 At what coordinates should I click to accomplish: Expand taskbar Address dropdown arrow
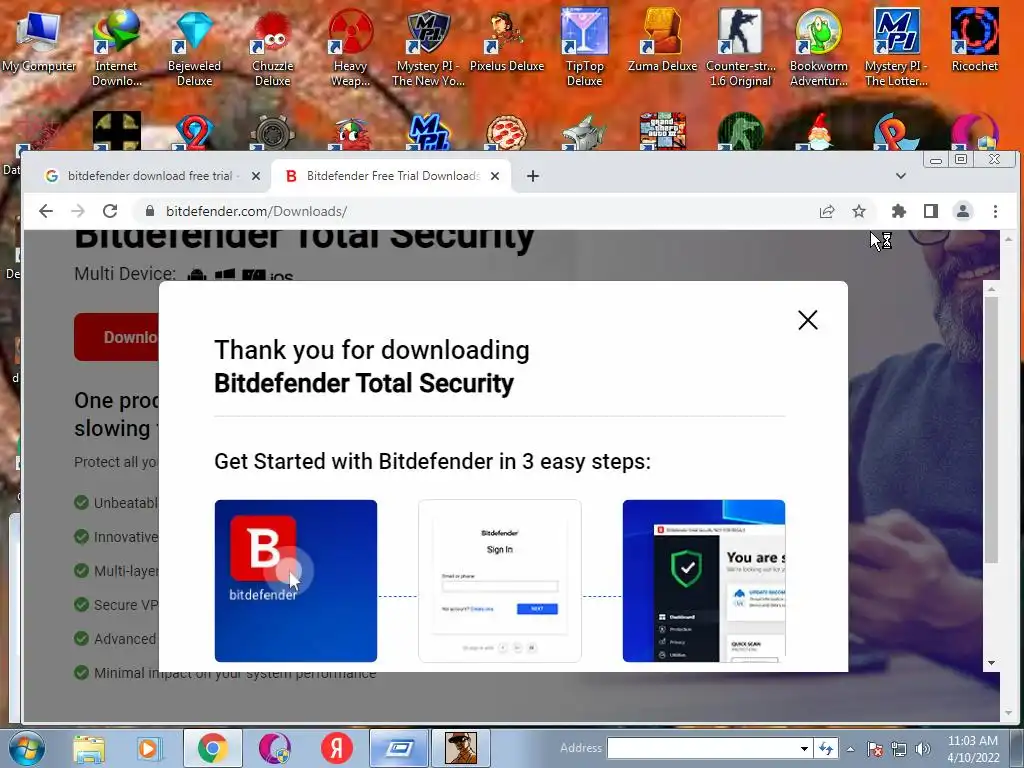click(x=805, y=748)
